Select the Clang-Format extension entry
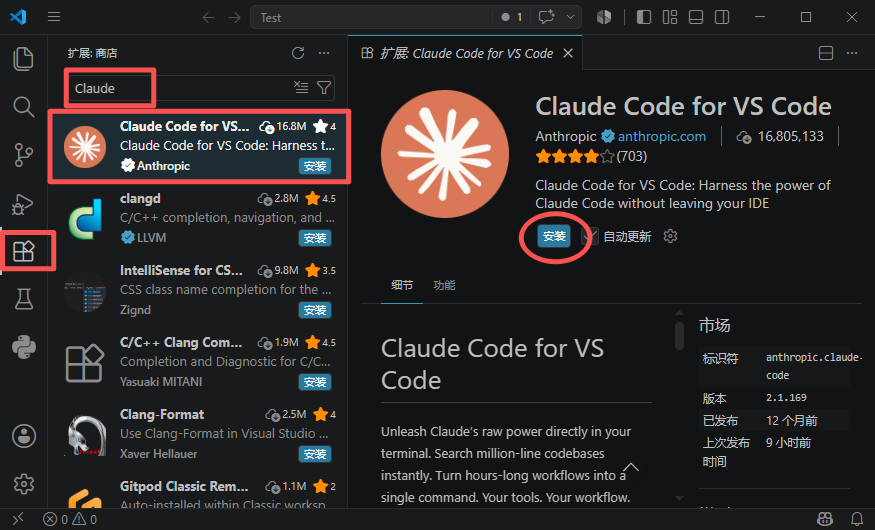 tap(198, 434)
